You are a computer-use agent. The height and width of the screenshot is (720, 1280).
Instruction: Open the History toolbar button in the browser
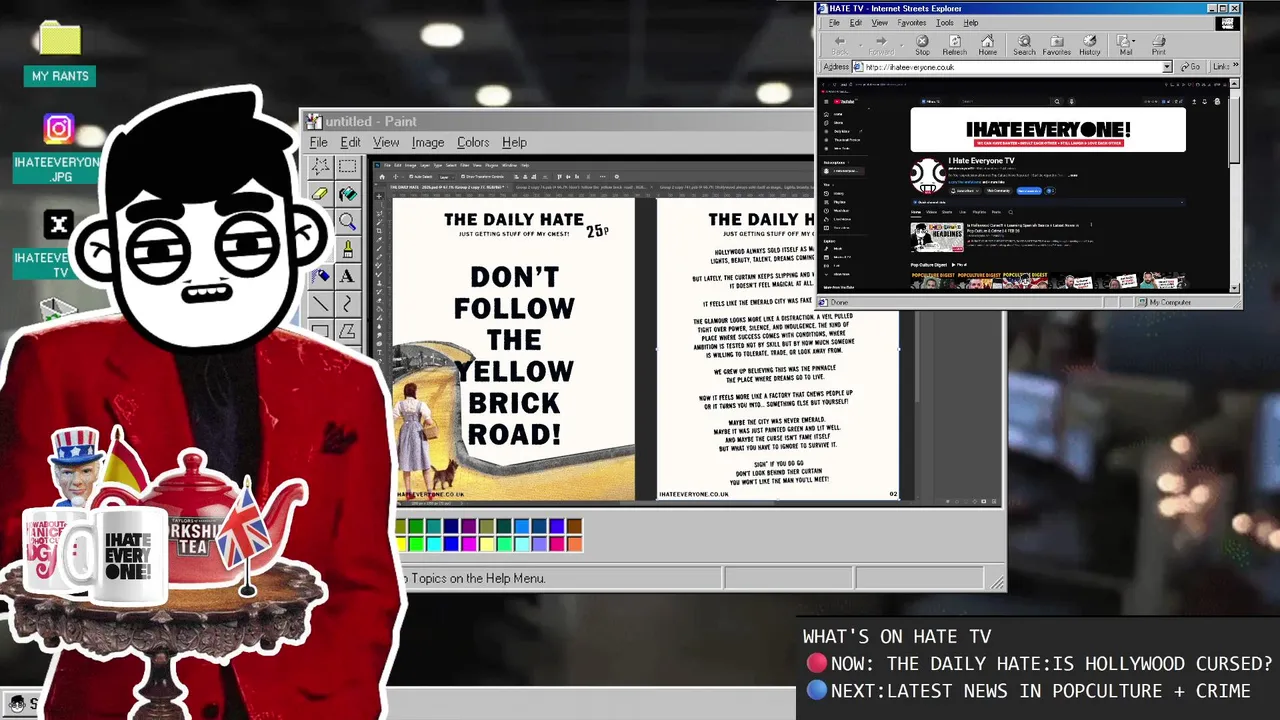[1089, 45]
